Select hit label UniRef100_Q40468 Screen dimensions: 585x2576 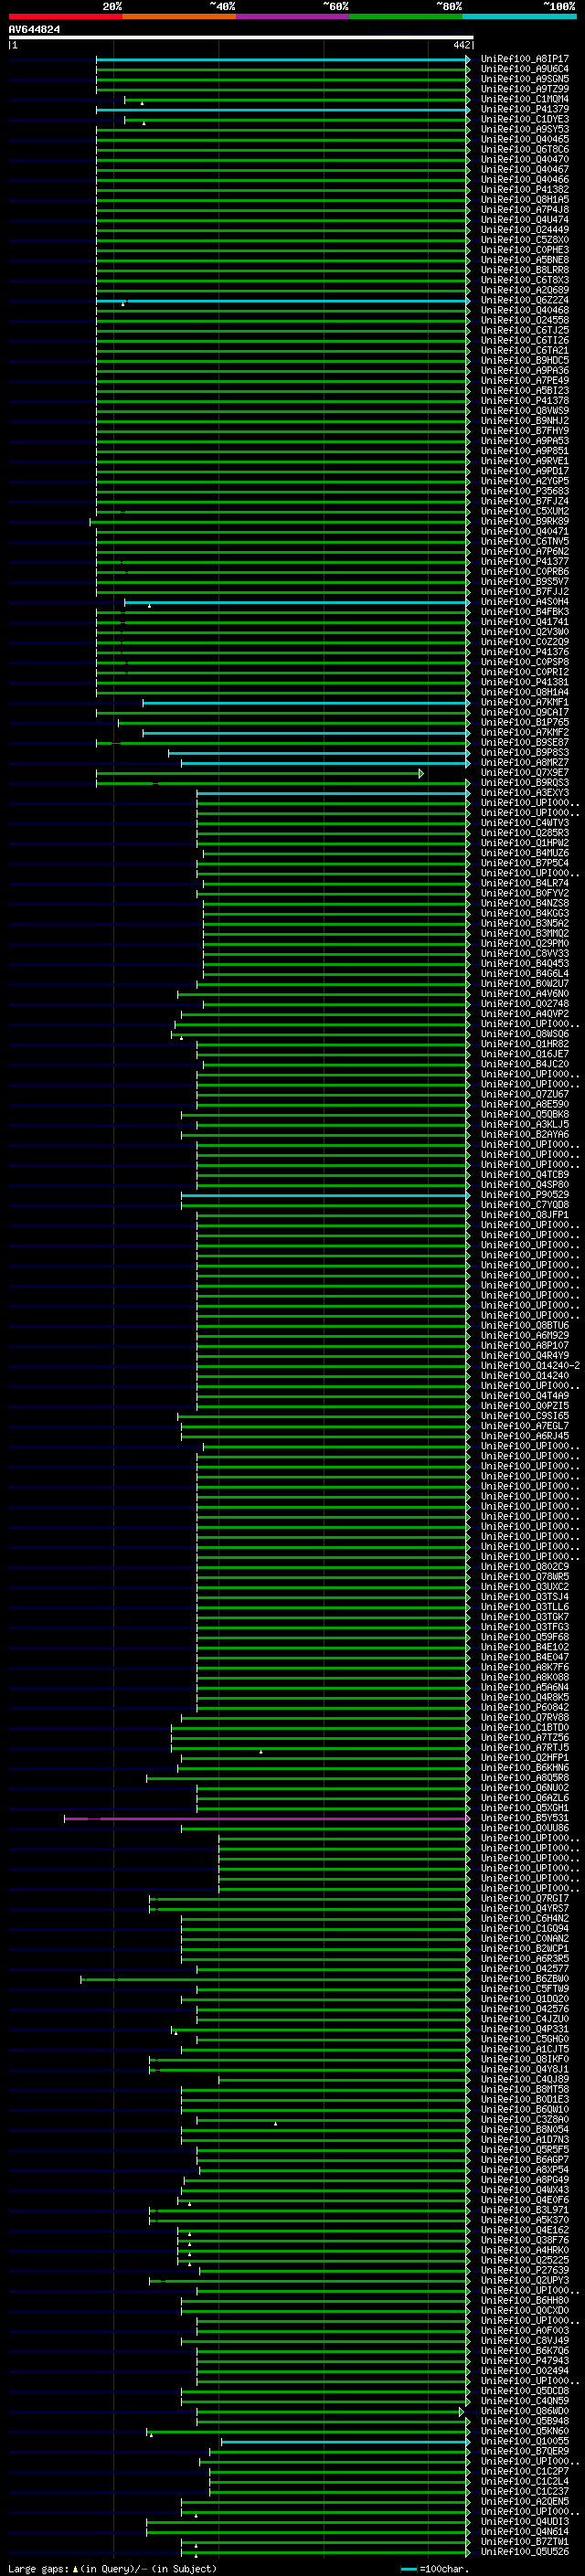coord(524,310)
